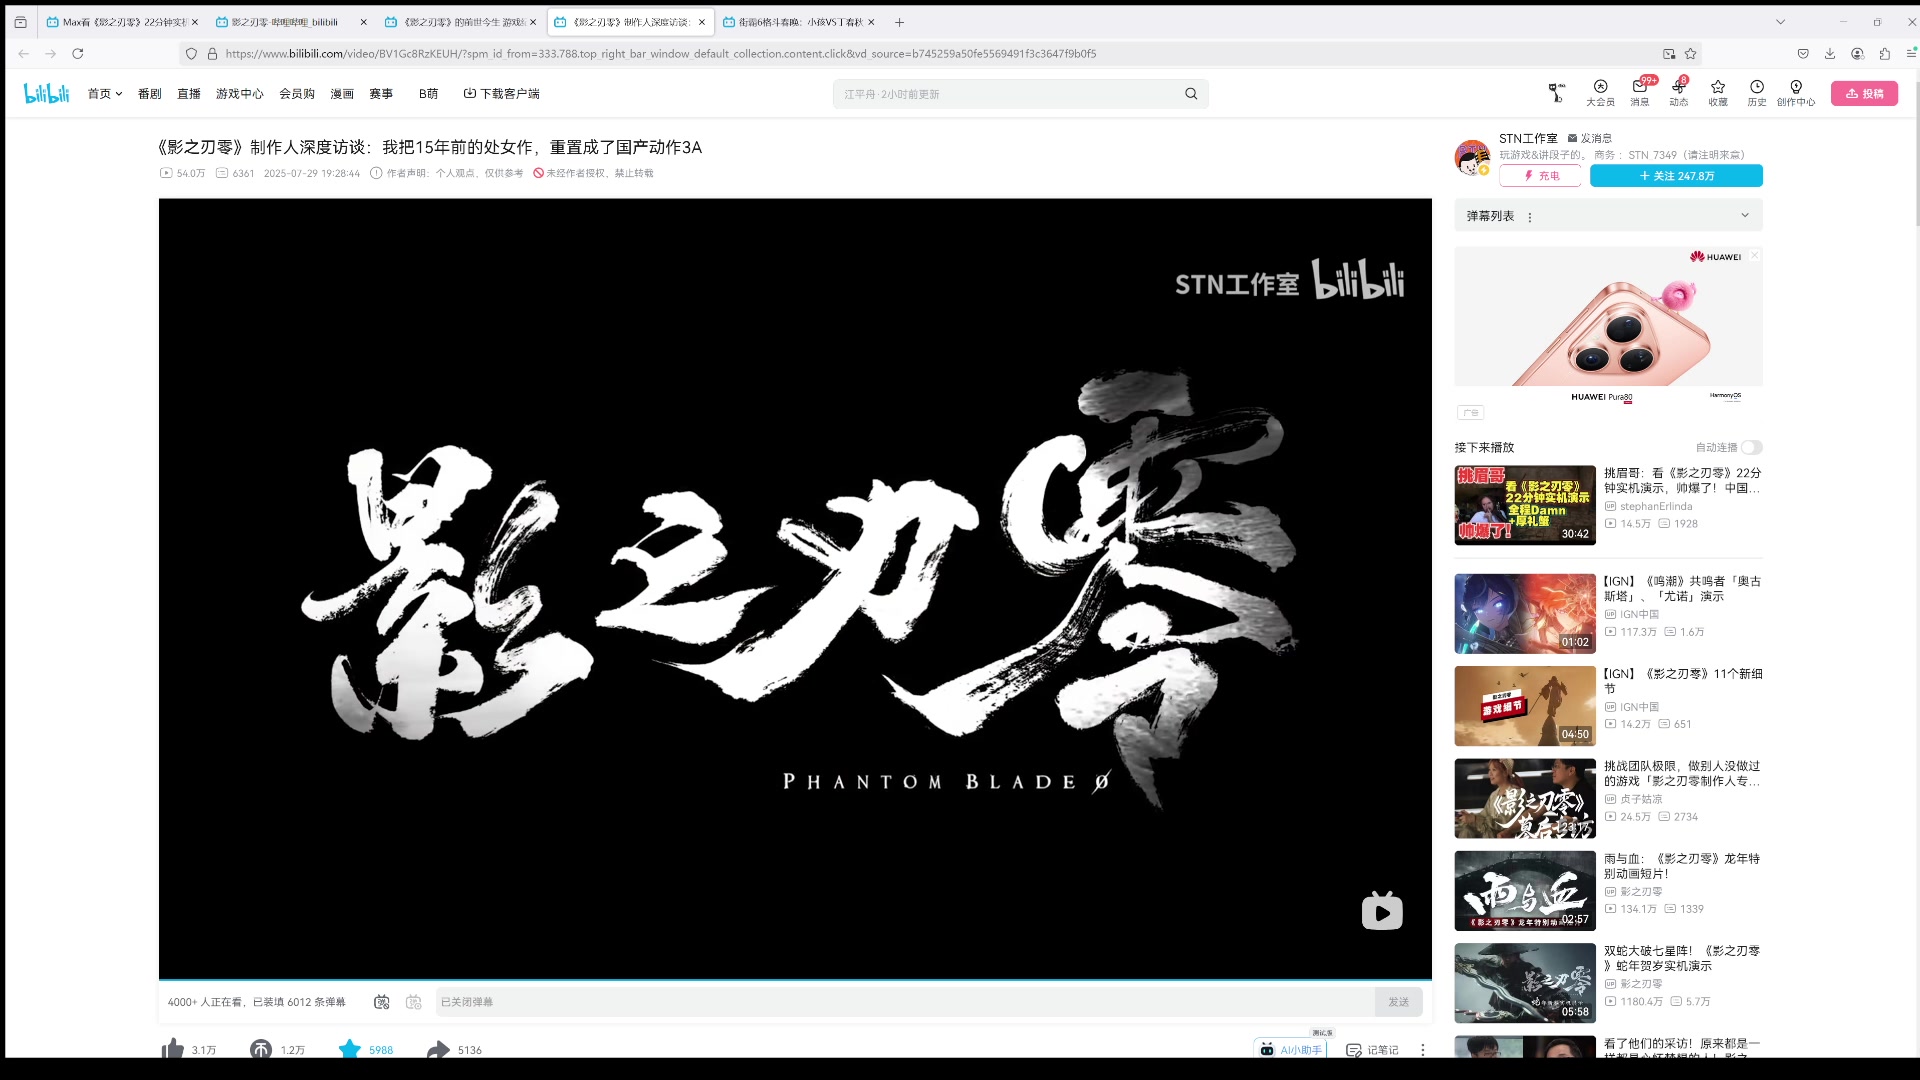1920x1080 pixels.
Task: Open more options beside 弹幕列表
Action: [x=1530, y=217]
